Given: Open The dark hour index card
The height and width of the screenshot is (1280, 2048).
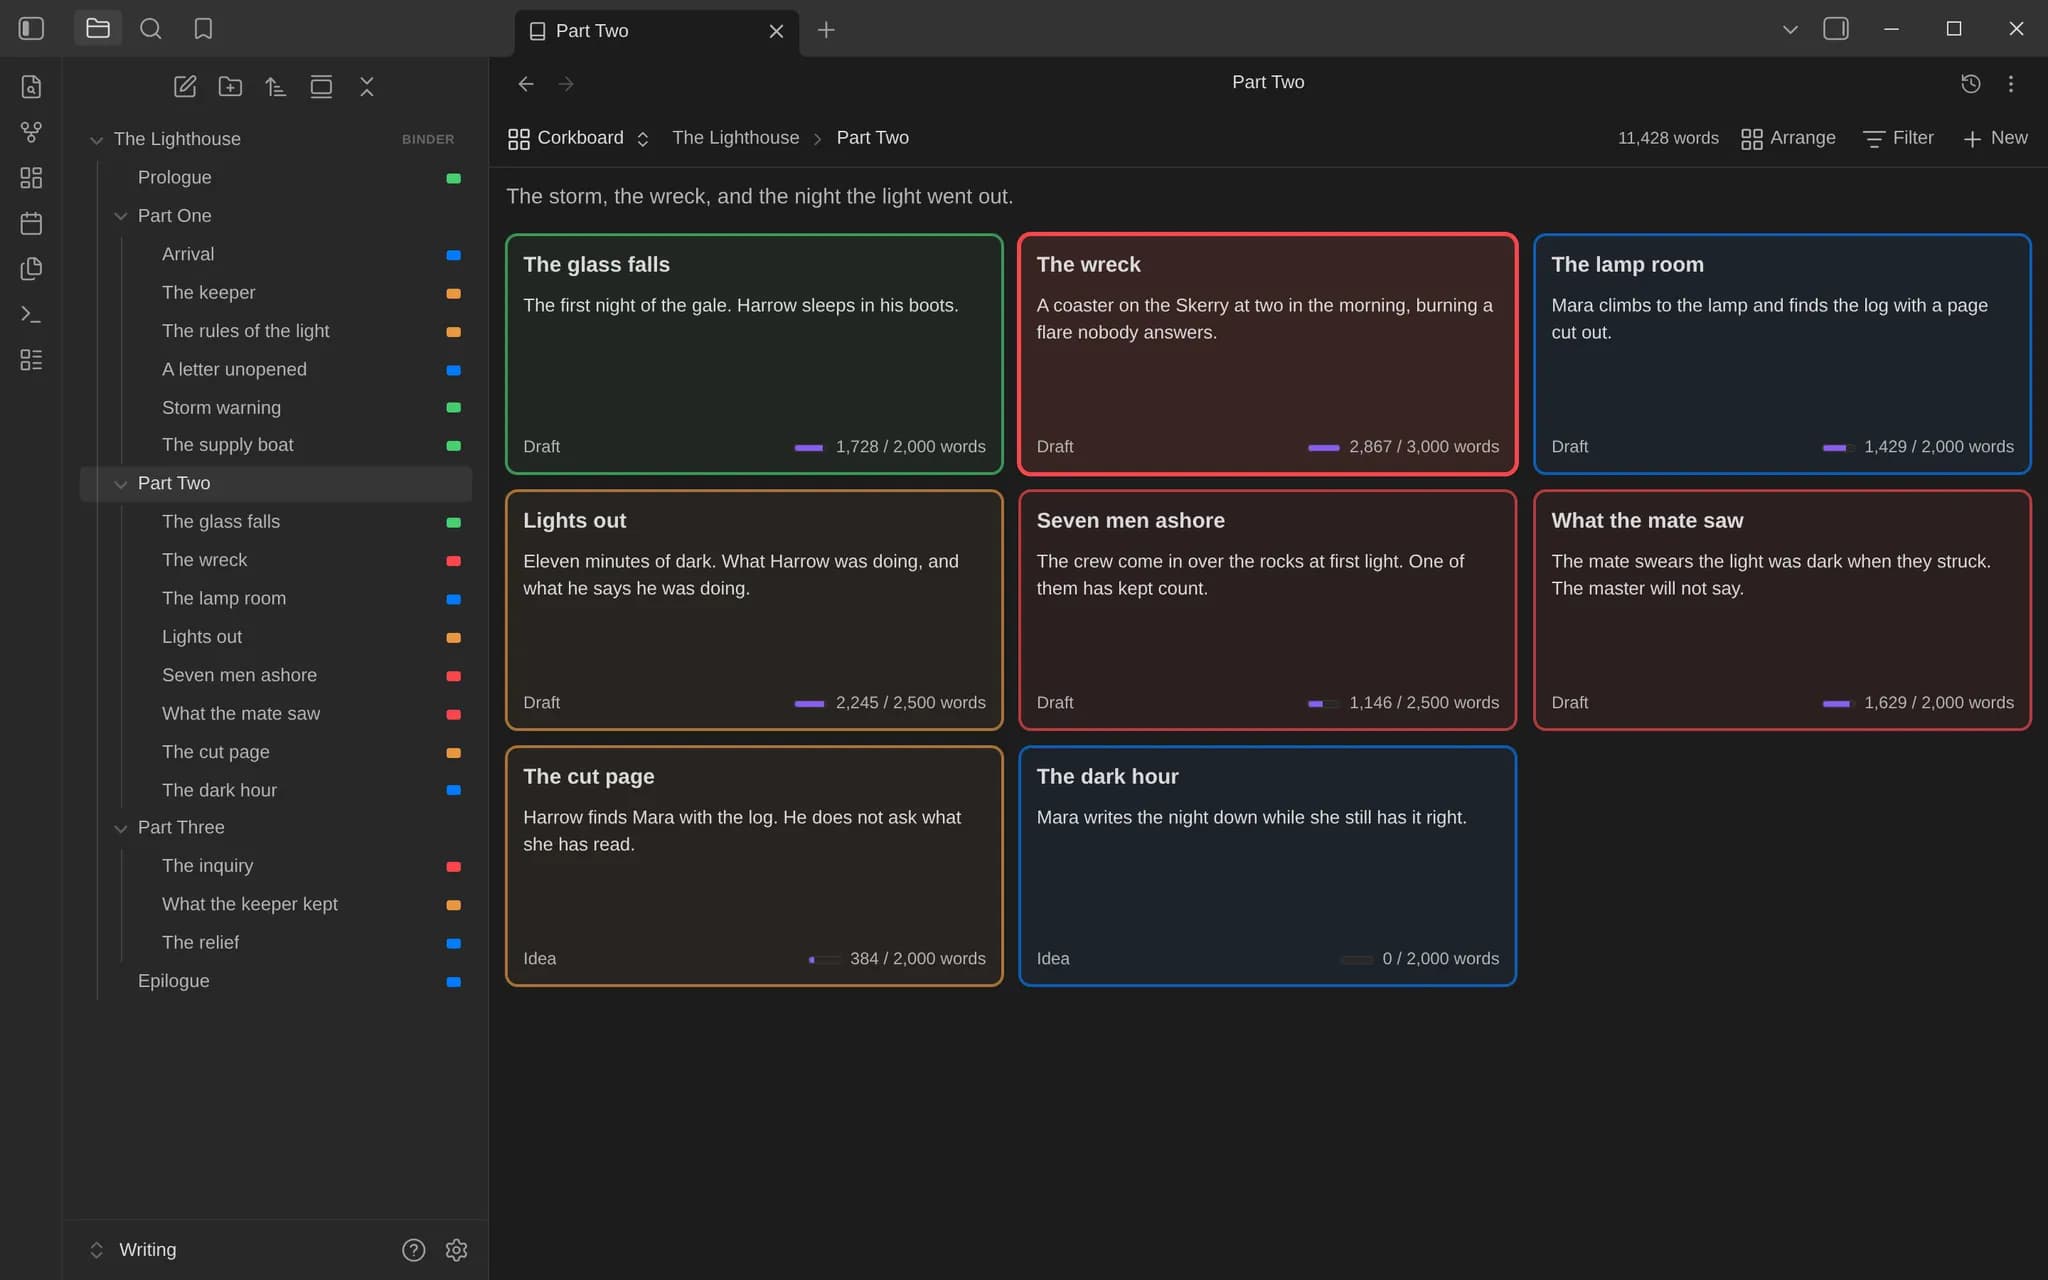Looking at the screenshot, I should tap(1267, 866).
